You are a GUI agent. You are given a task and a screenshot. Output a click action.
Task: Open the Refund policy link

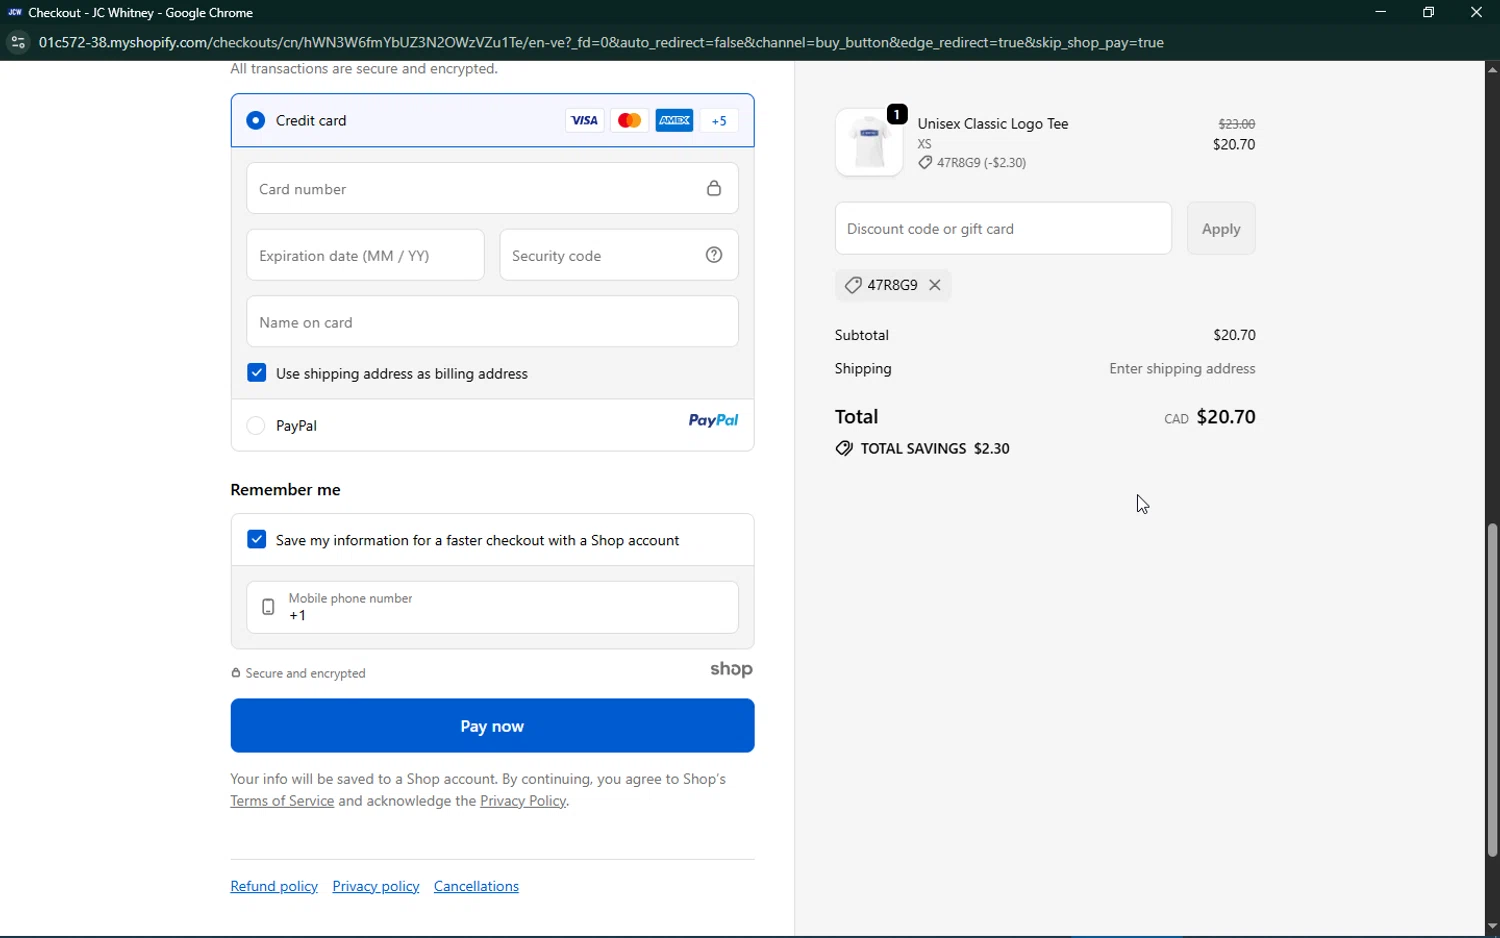tap(274, 887)
